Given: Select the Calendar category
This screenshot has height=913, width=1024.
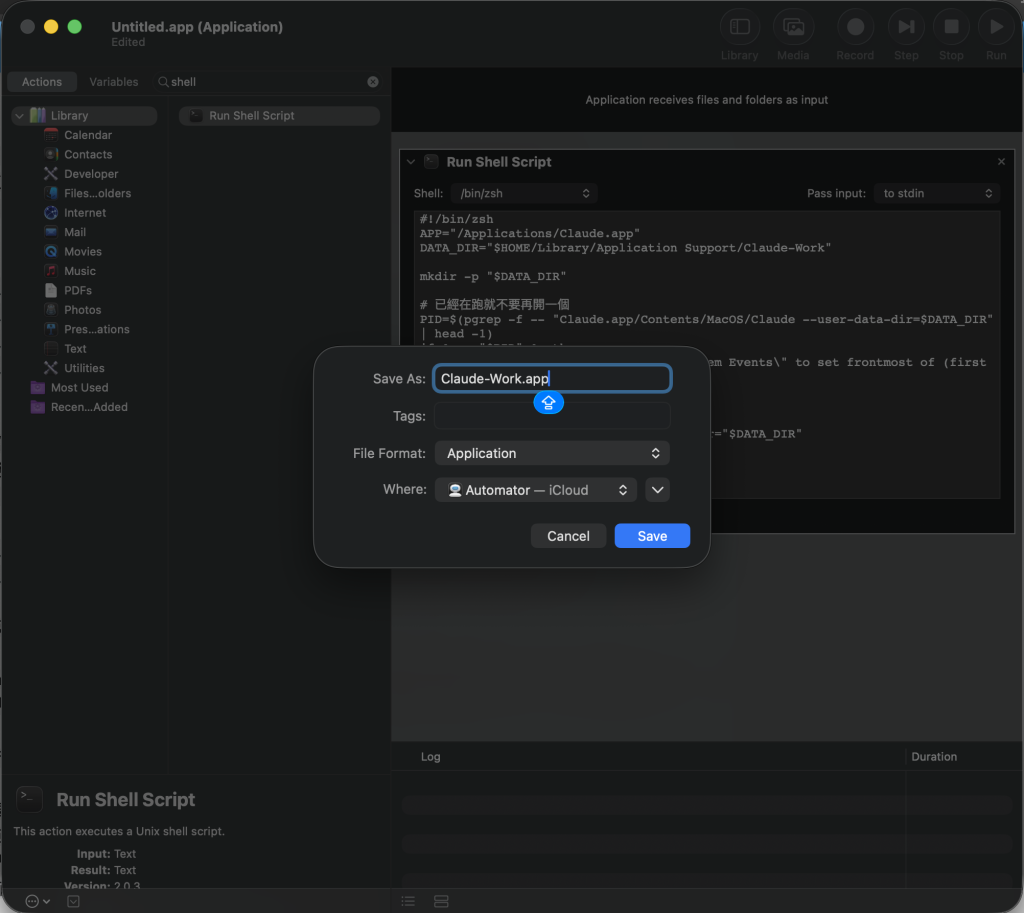Looking at the screenshot, I should (x=88, y=135).
